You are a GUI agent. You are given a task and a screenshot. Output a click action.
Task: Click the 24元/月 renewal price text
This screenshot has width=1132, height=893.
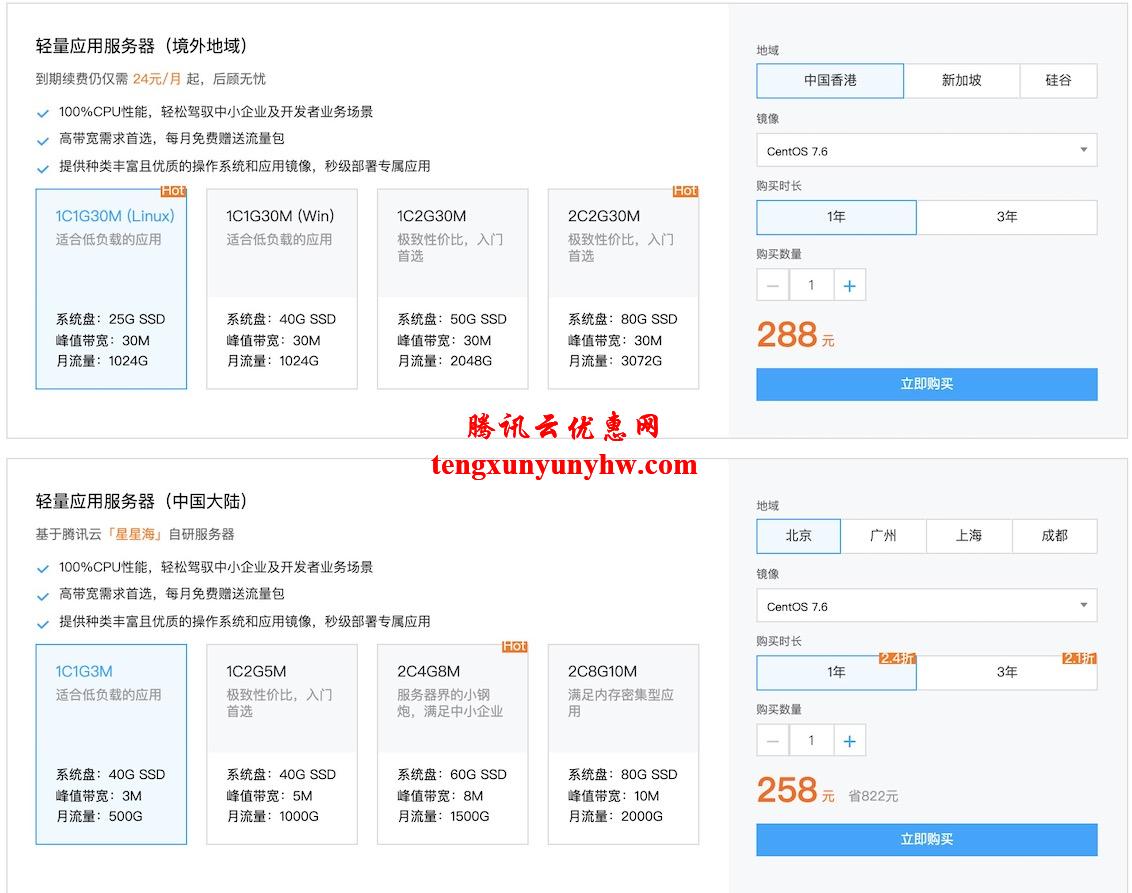157,79
